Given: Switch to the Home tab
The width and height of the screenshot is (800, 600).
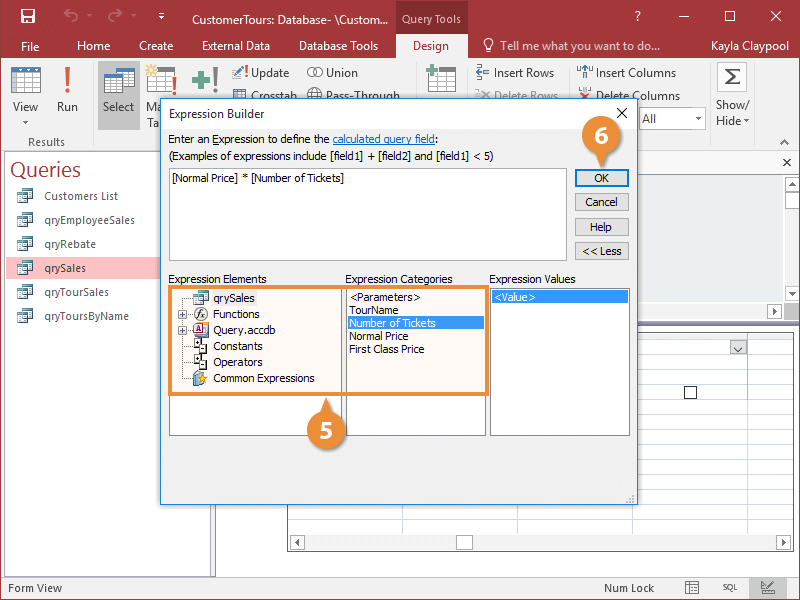Looking at the screenshot, I should (93, 46).
